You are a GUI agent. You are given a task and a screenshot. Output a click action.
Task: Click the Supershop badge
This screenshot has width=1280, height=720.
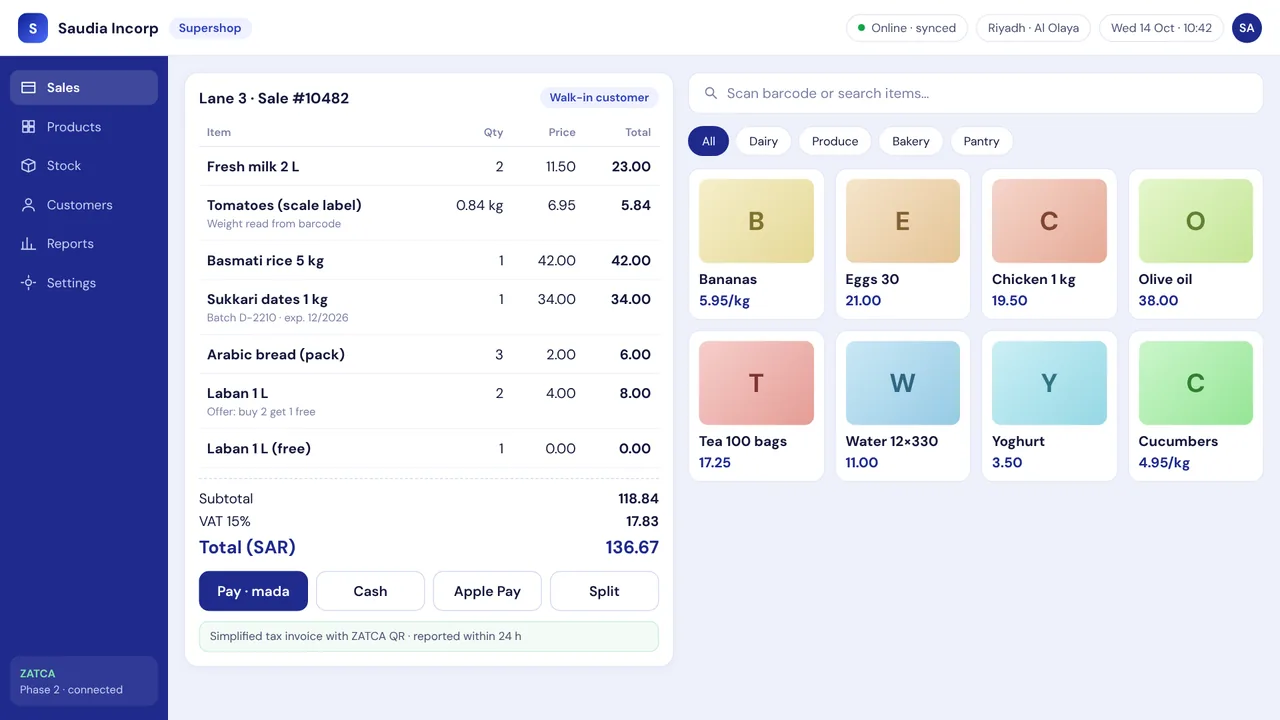(x=210, y=28)
